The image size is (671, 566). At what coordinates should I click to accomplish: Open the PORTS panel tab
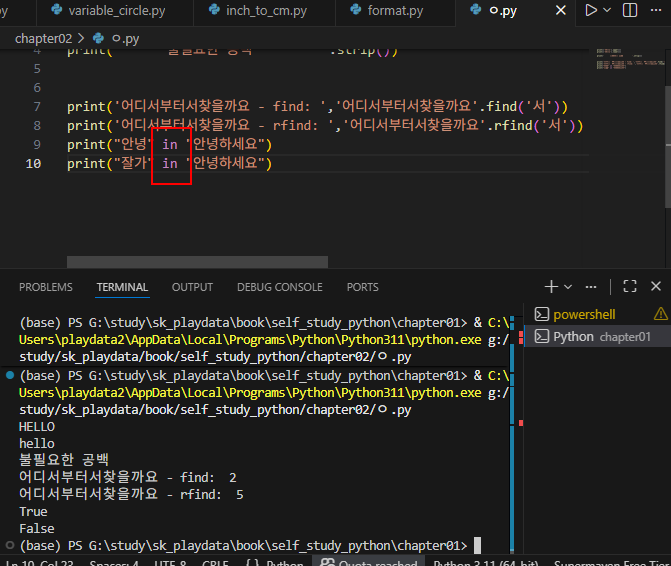click(x=362, y=287)
